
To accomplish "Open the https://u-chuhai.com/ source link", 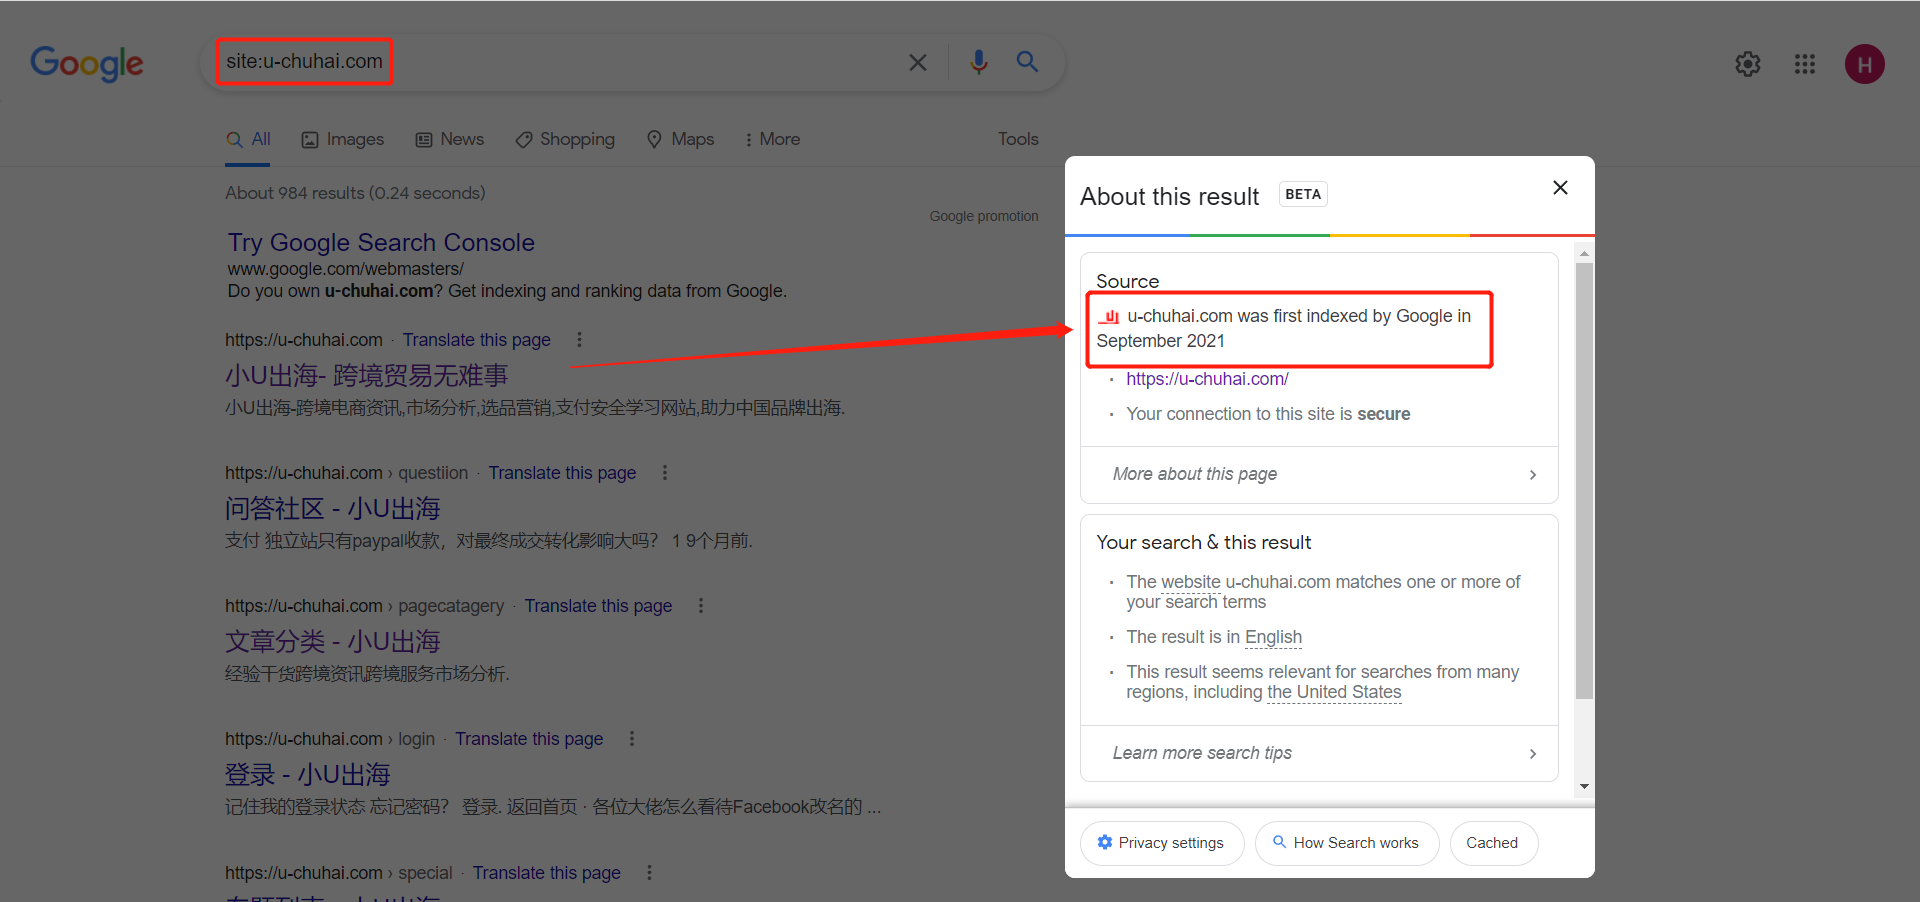I will (x=1207, y=379).
